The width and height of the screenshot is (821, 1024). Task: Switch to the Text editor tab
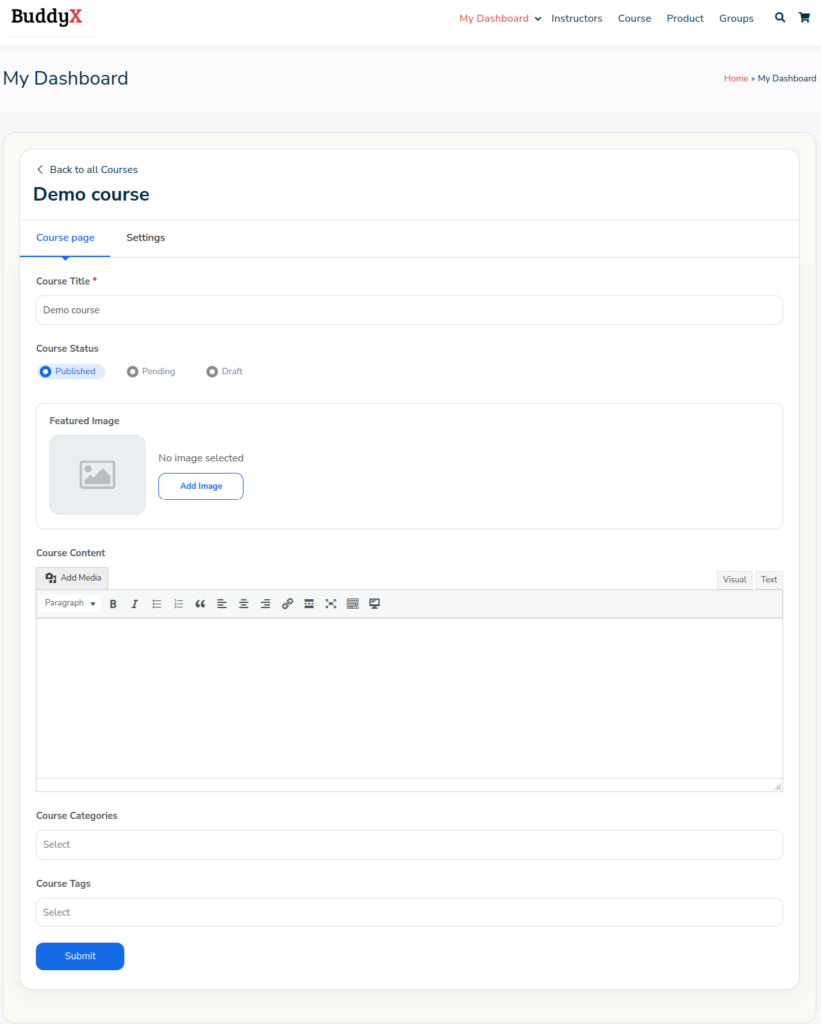(768, 579)
